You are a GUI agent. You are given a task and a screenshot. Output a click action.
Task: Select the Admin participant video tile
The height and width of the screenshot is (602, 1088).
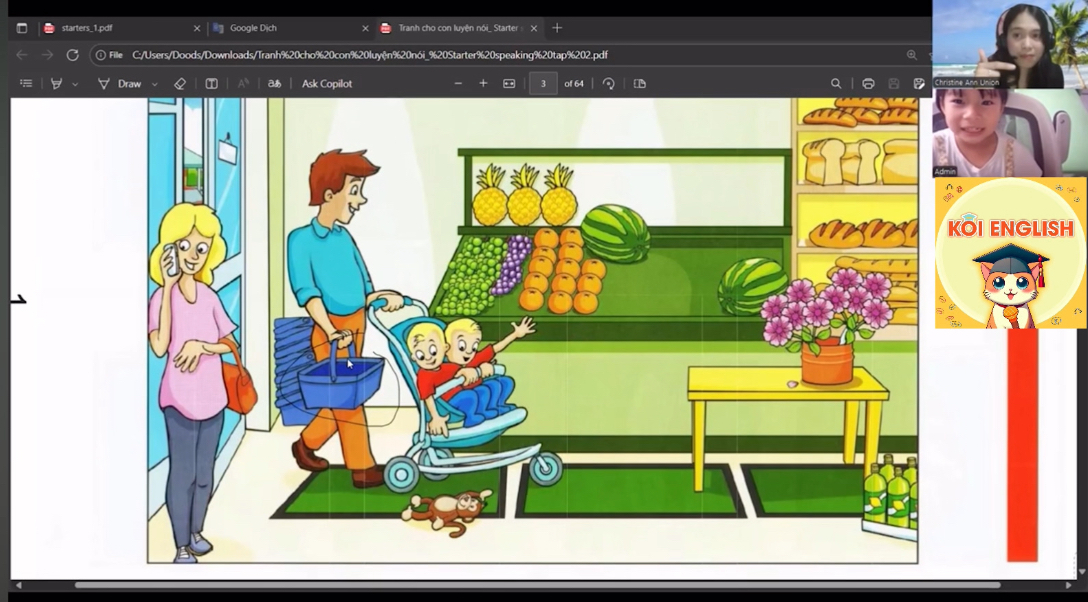click(x=1010, y=133)
